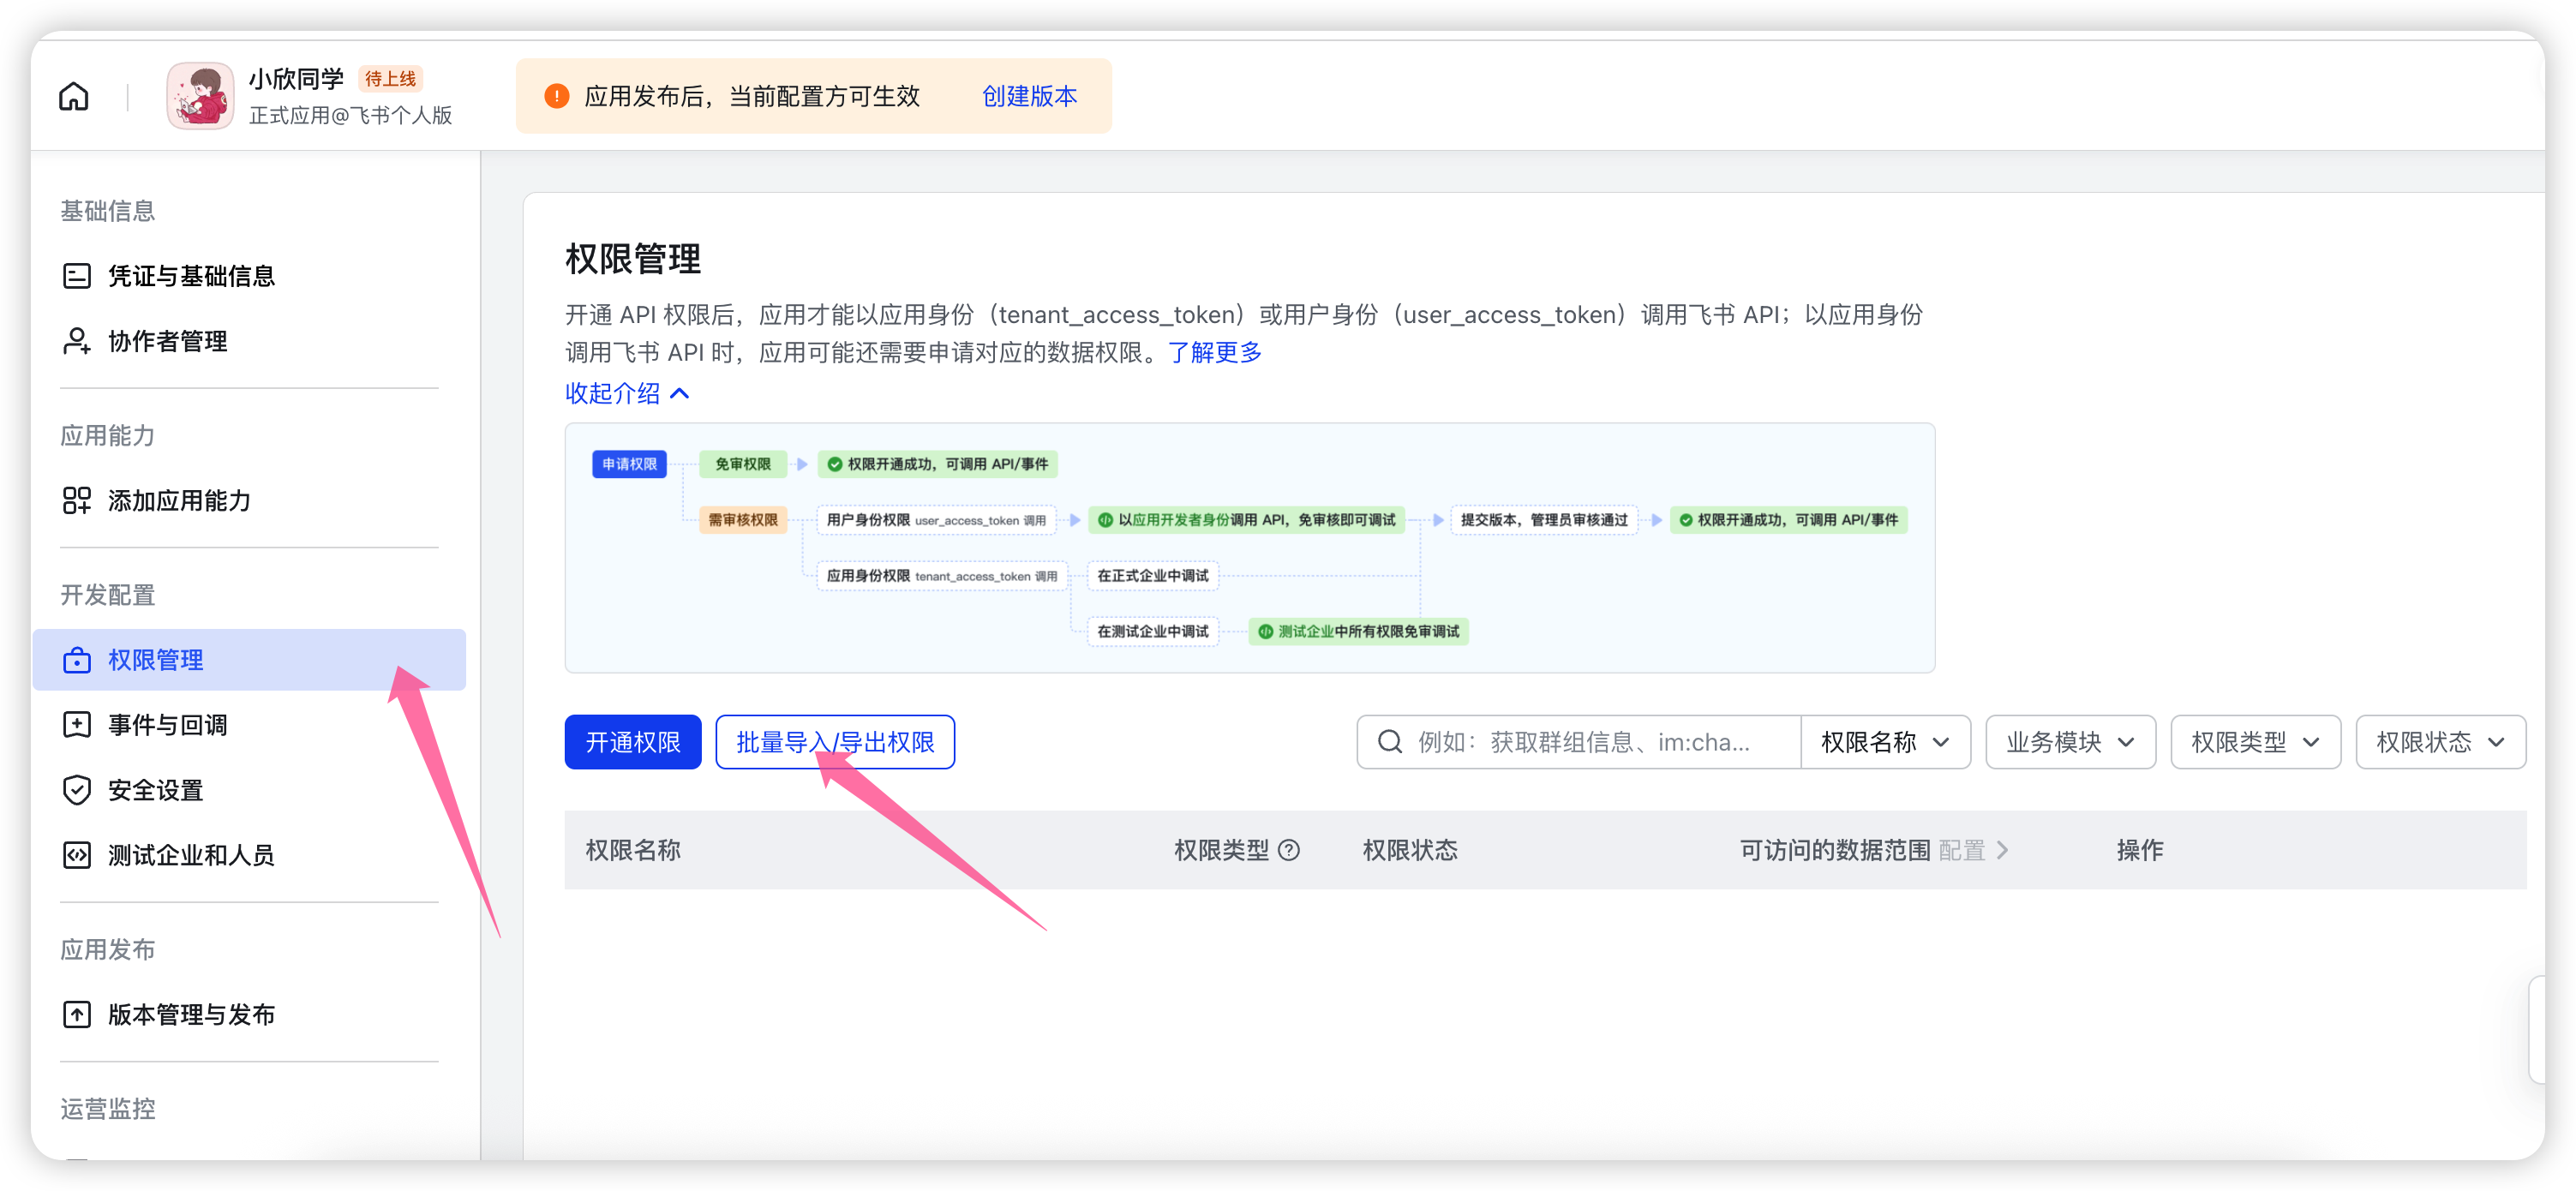Click the 创建版本 link in banner

pos(1029,96)
